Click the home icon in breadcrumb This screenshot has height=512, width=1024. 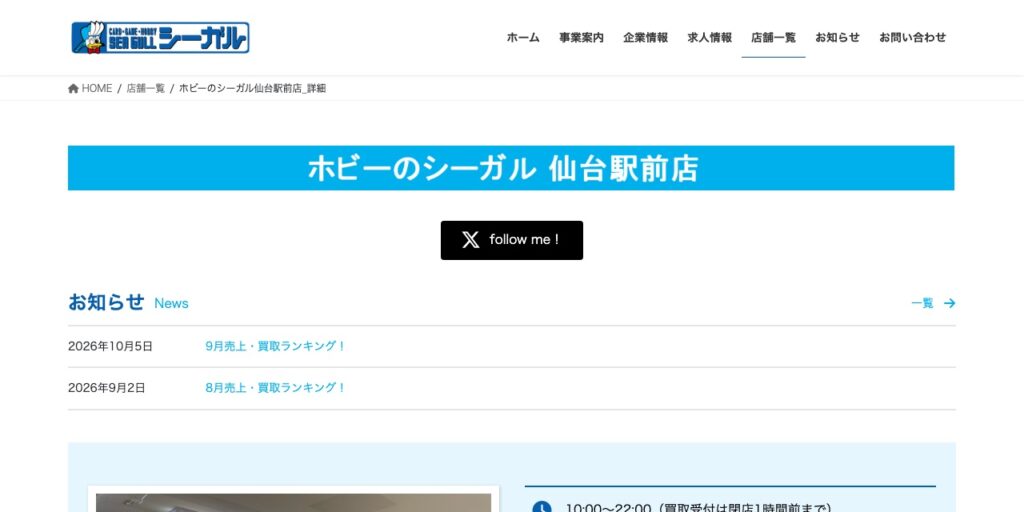pos(73,89)
